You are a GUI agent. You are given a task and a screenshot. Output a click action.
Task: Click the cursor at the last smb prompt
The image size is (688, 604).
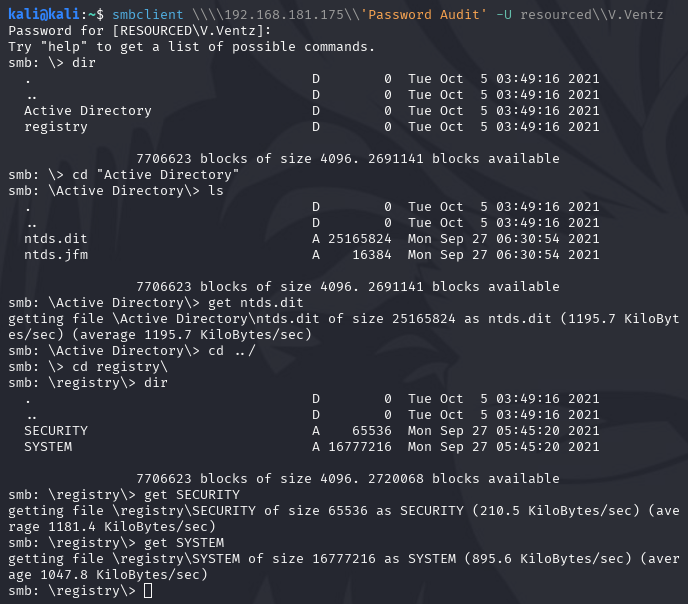point(148,591)
